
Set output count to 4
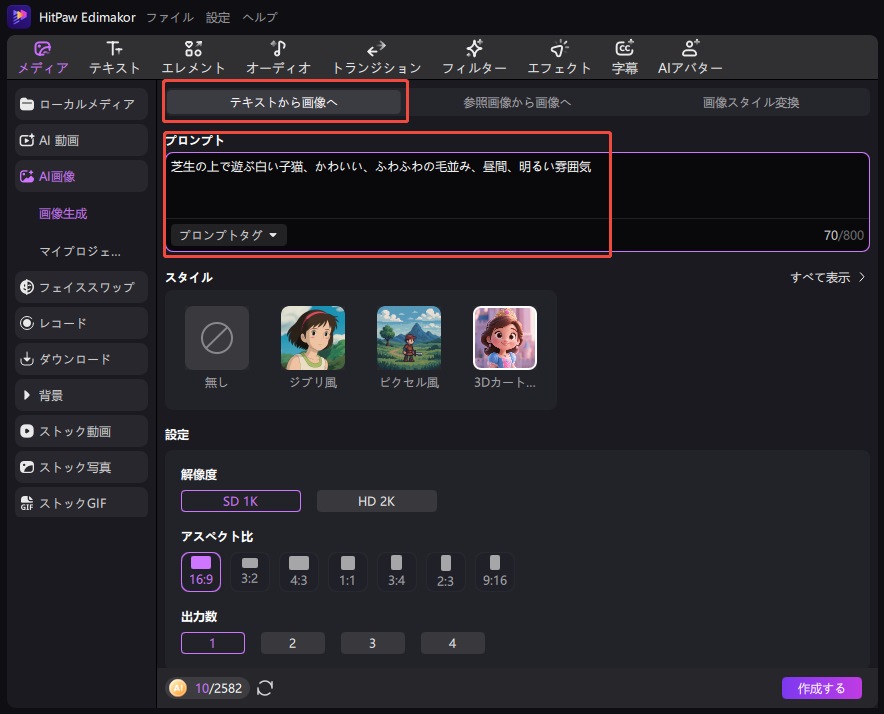tap(453, 643)
